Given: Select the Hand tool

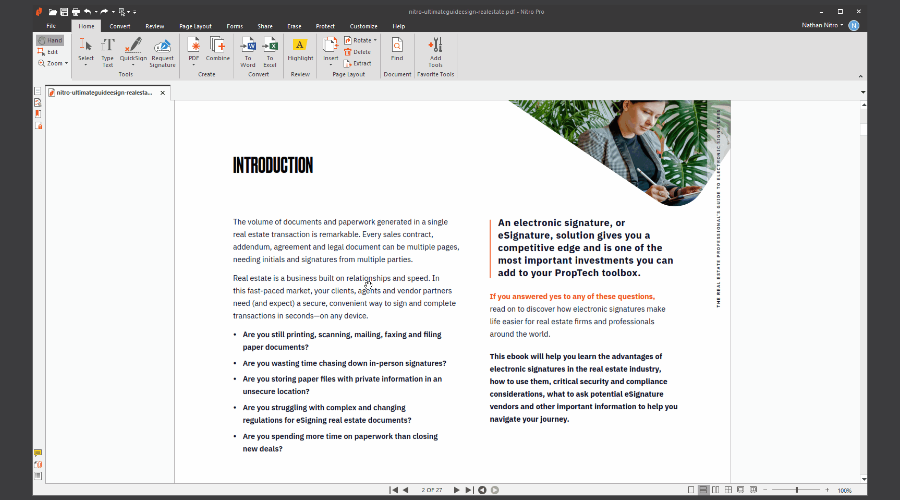Looking at the screenshot, I should coord(50,40).
